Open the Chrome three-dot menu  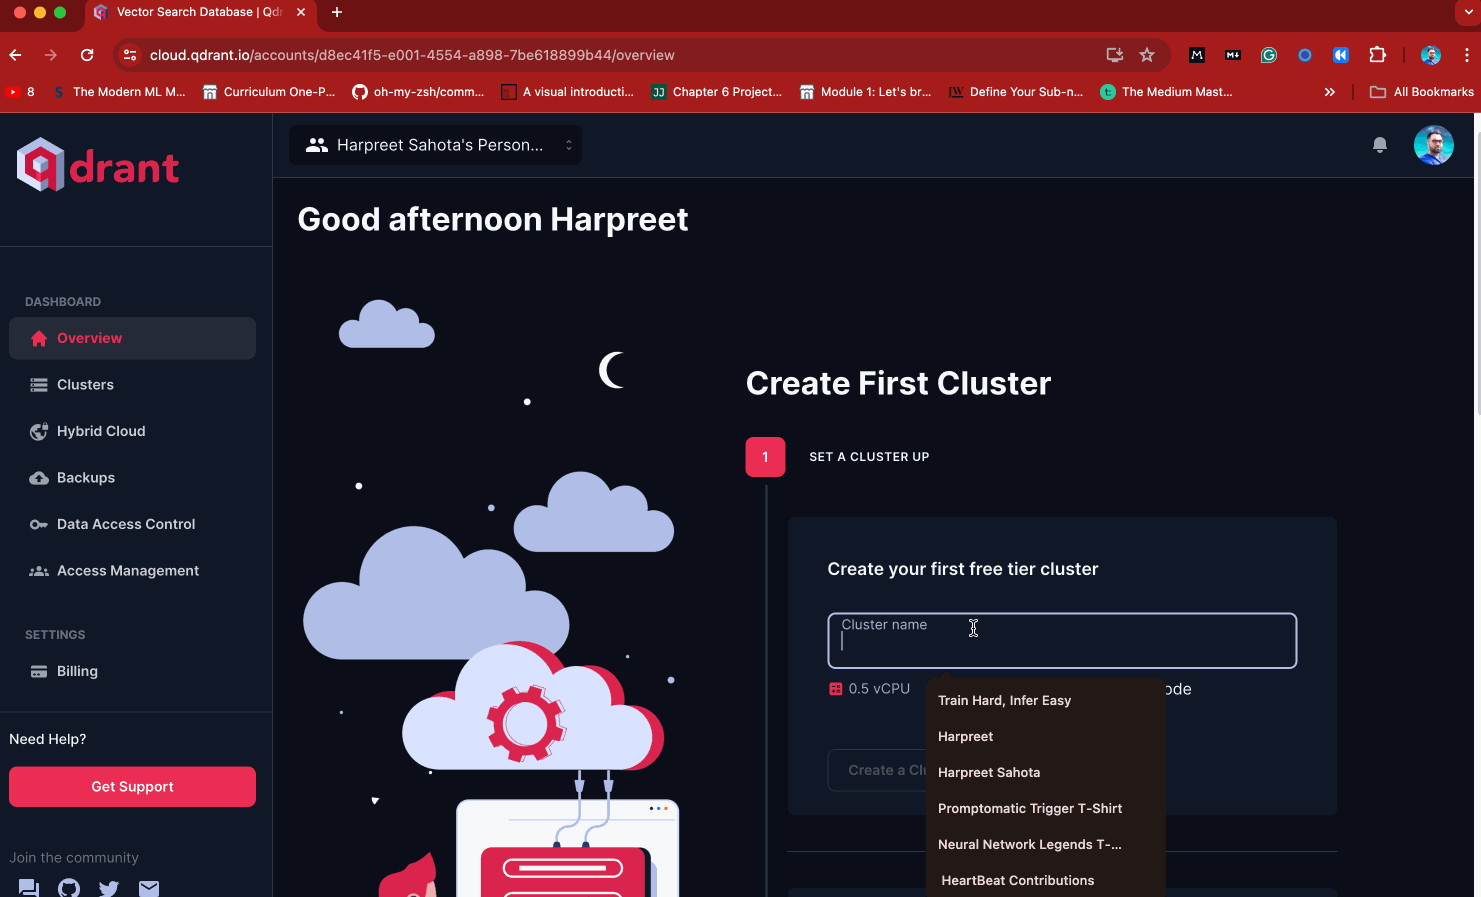coord(1467,55)
